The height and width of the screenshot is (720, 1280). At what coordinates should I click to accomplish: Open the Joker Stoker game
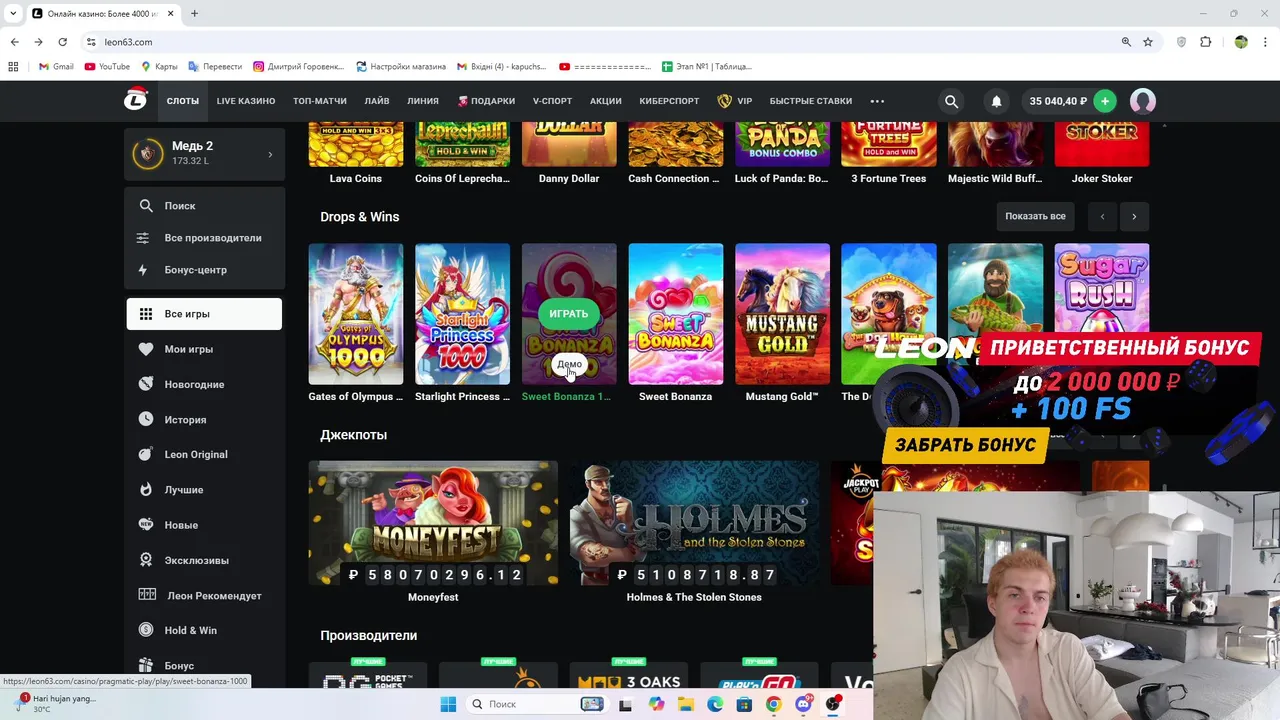1102,144
